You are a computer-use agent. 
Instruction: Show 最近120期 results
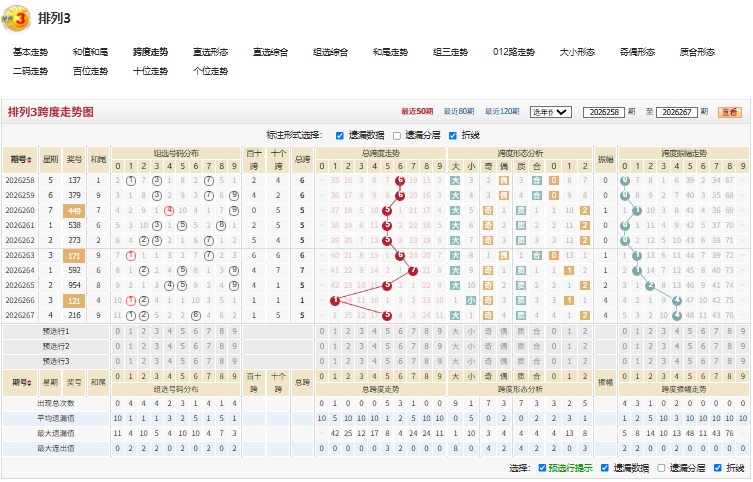(x=502, y=111)
